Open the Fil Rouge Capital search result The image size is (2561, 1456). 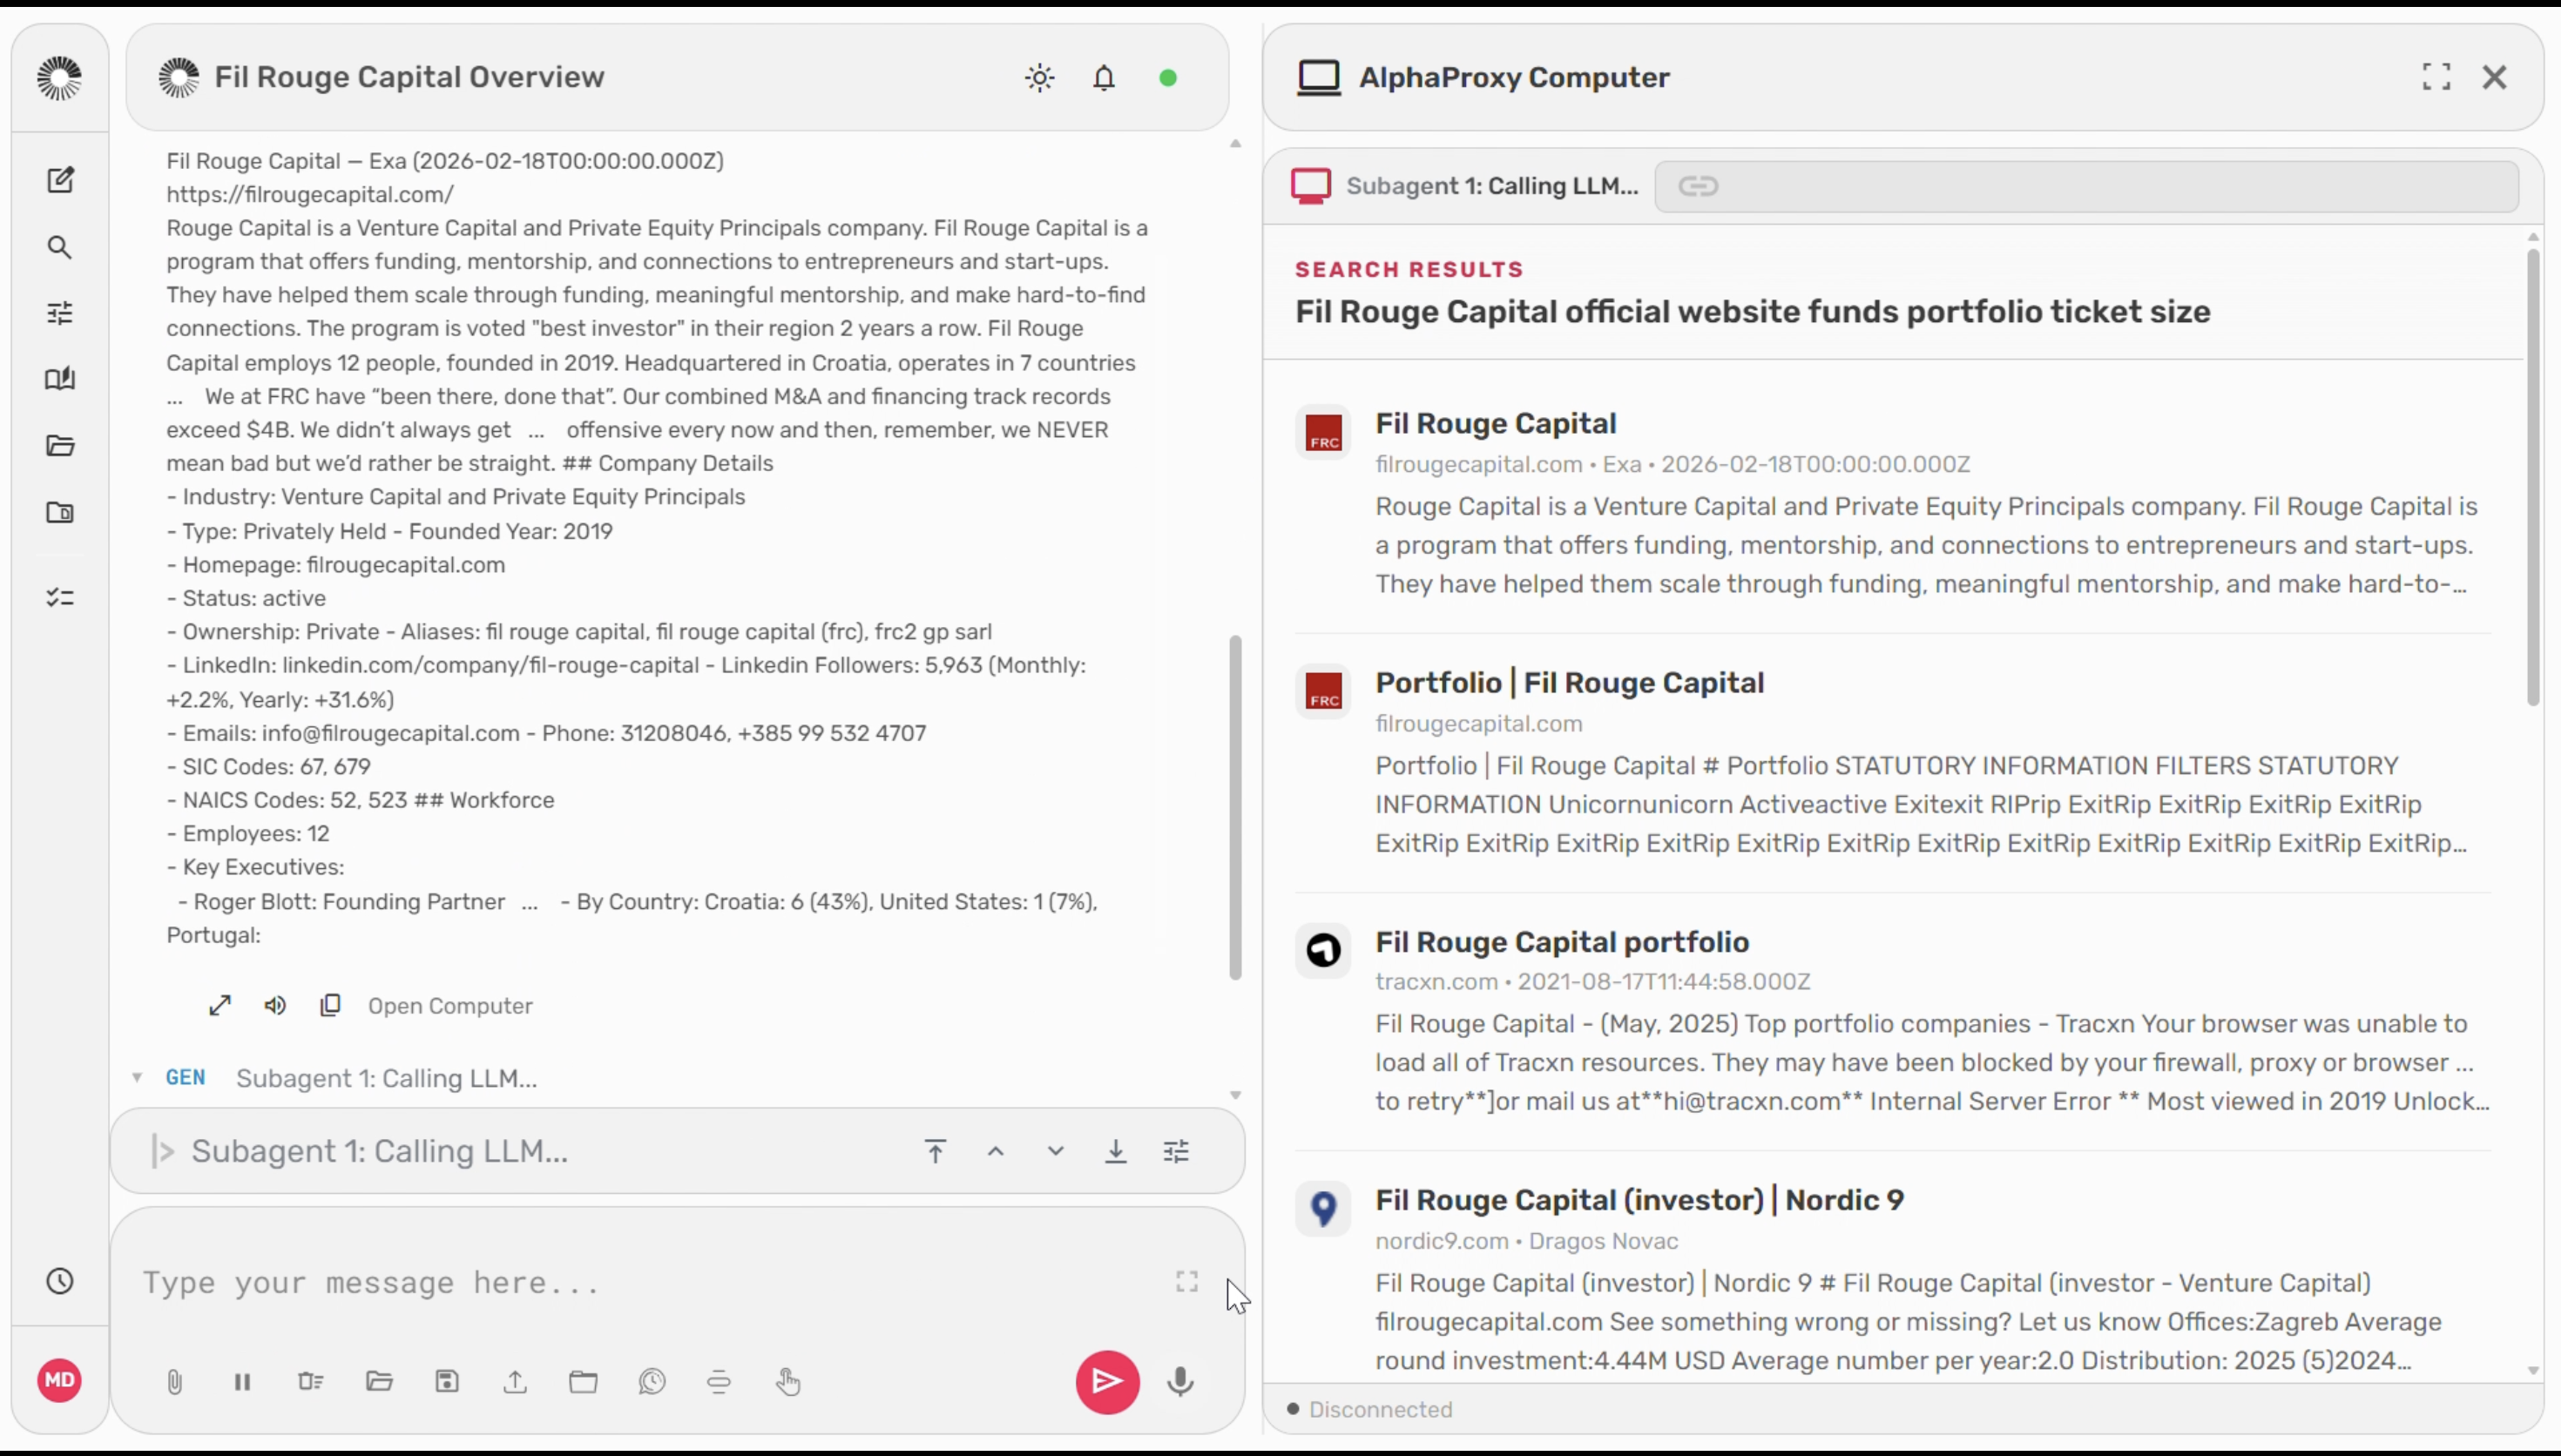tap(1496, 424)
